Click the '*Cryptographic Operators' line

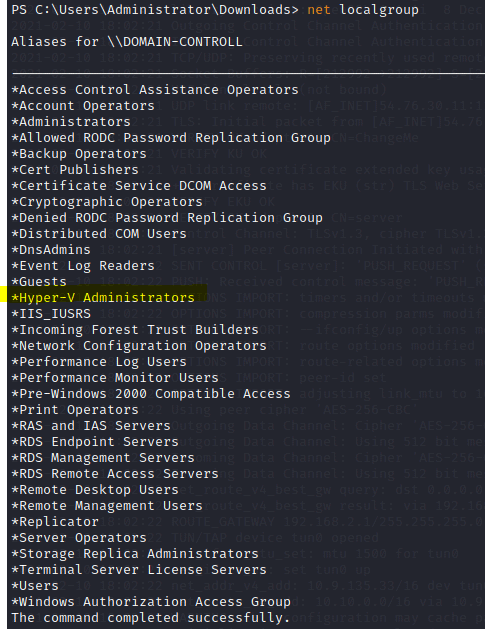point(107,202)
